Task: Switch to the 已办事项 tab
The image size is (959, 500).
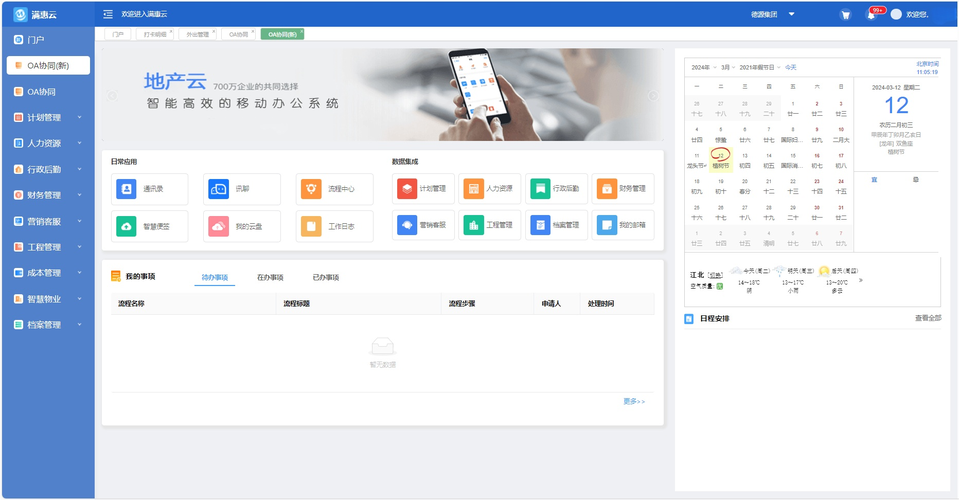Action: coord(325,277)
